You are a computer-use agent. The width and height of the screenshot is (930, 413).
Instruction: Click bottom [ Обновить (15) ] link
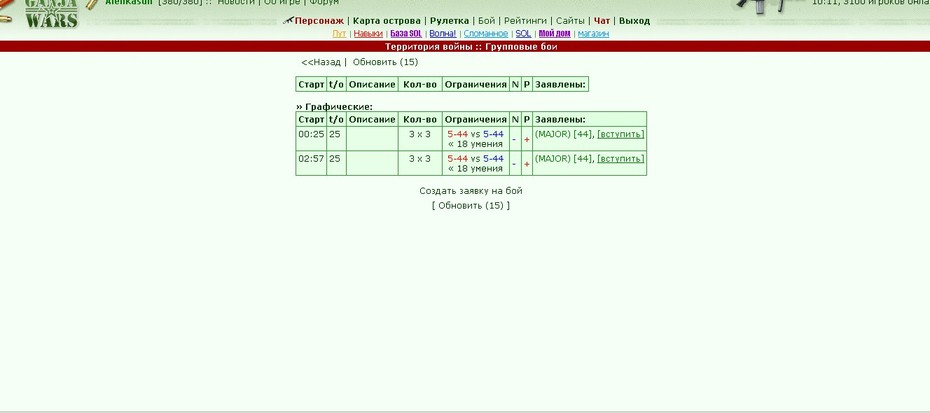(x=471, y=205)
